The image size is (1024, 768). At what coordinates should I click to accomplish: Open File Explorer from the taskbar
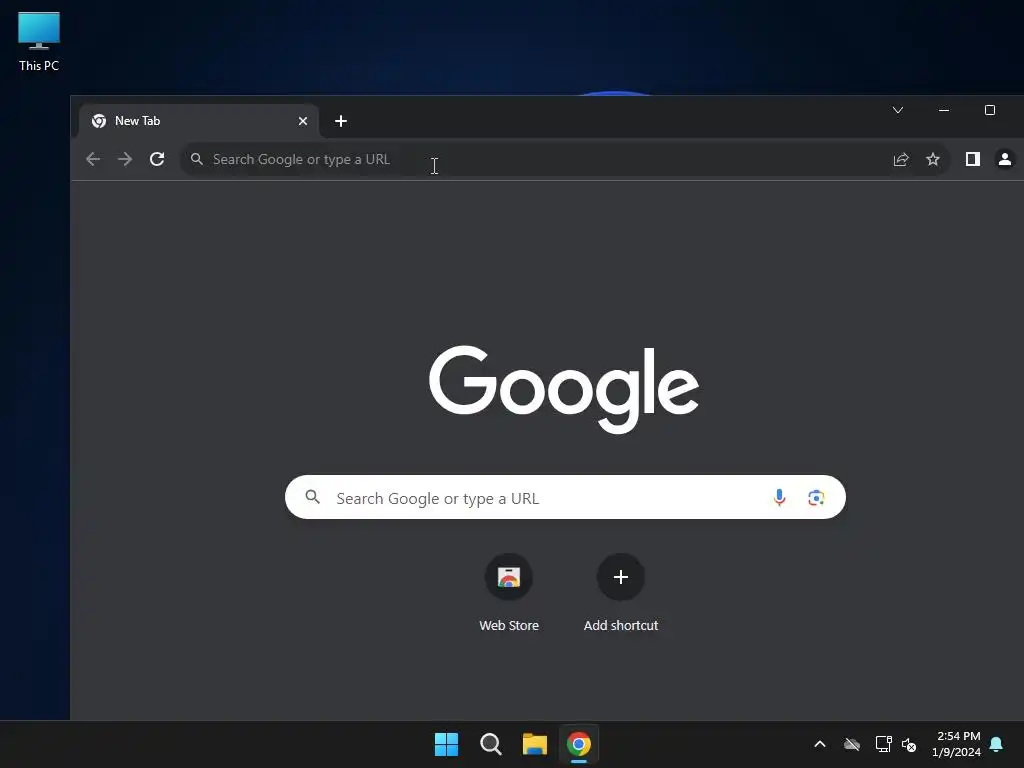[535, 744]
